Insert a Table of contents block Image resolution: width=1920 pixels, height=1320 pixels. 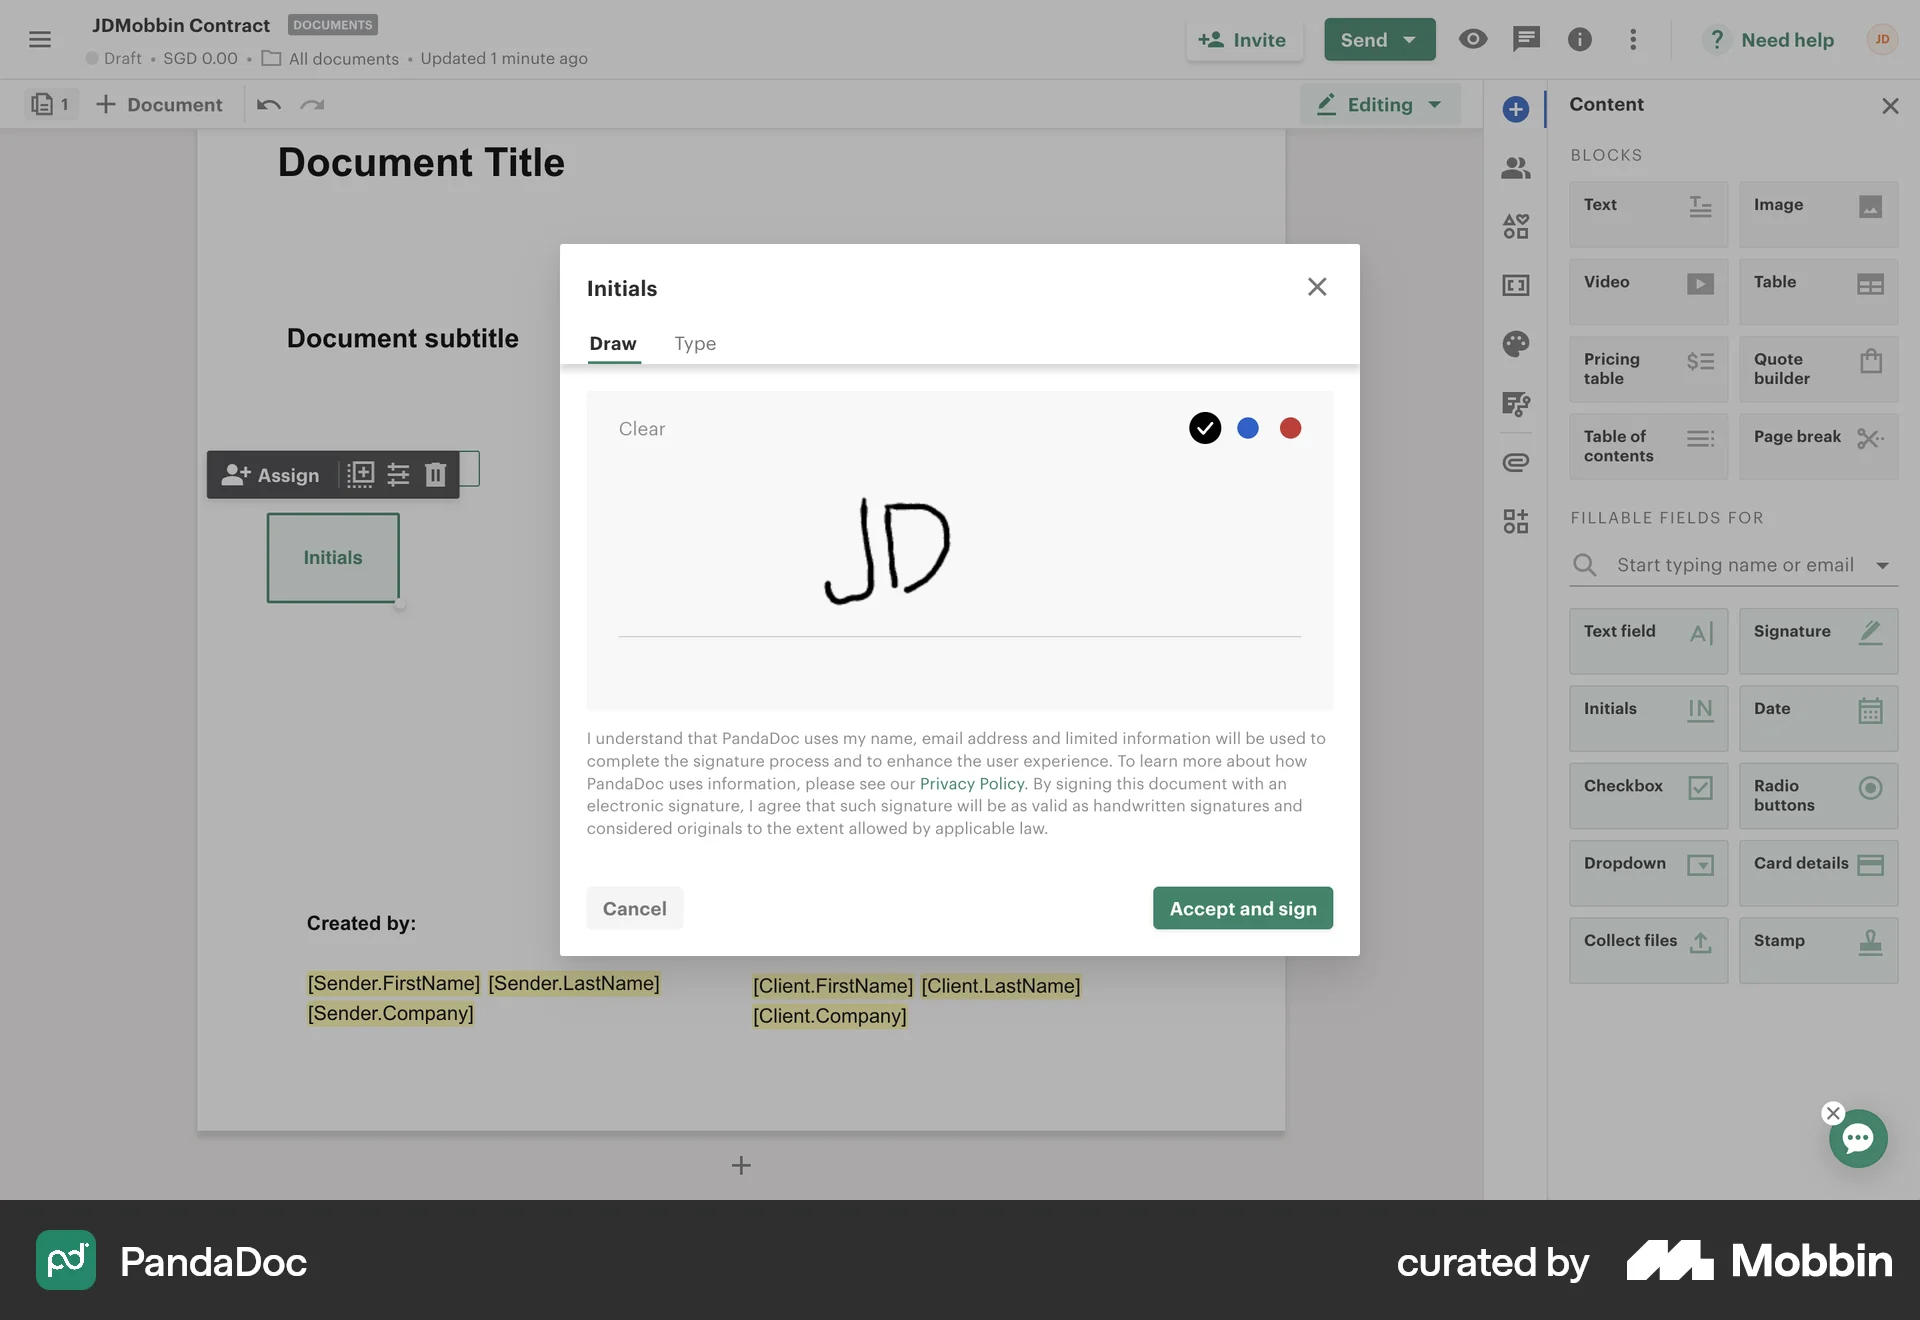(1647, 446)
